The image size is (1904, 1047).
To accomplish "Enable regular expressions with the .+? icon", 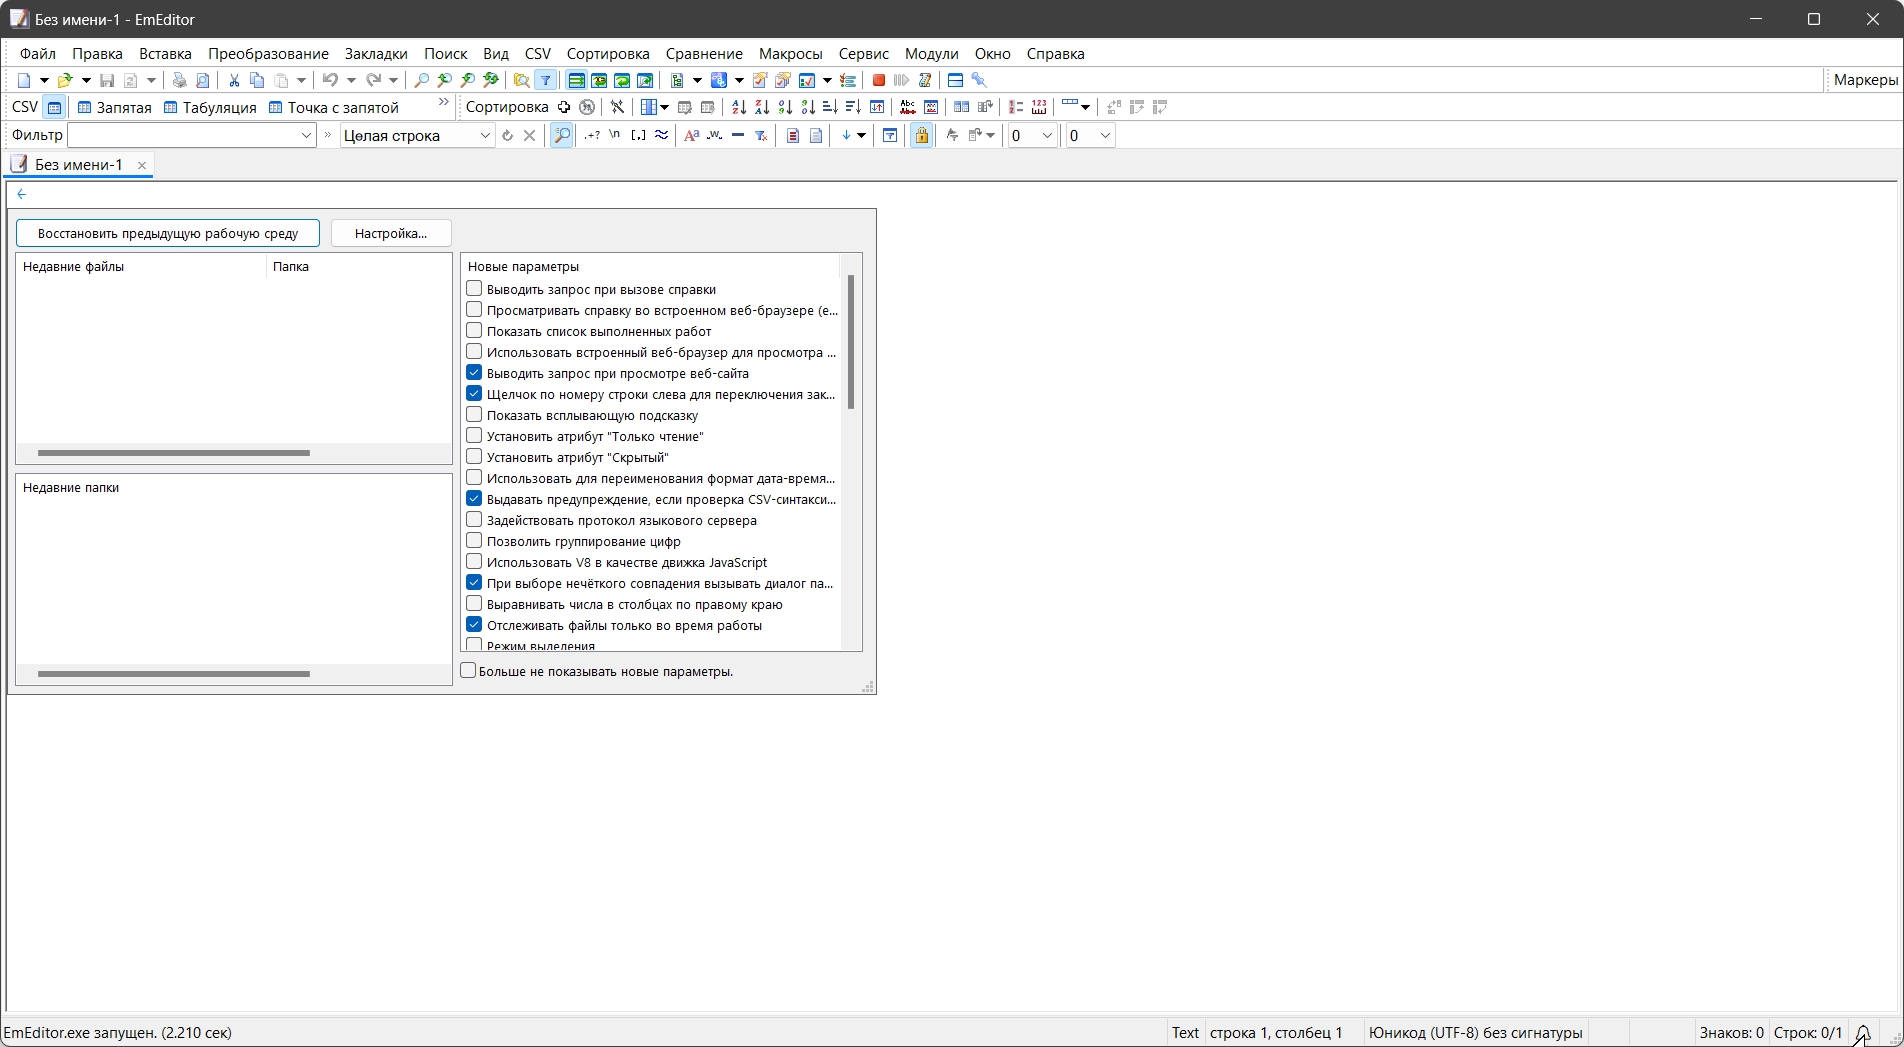I will pyautogui.click(x=591, y=135).
